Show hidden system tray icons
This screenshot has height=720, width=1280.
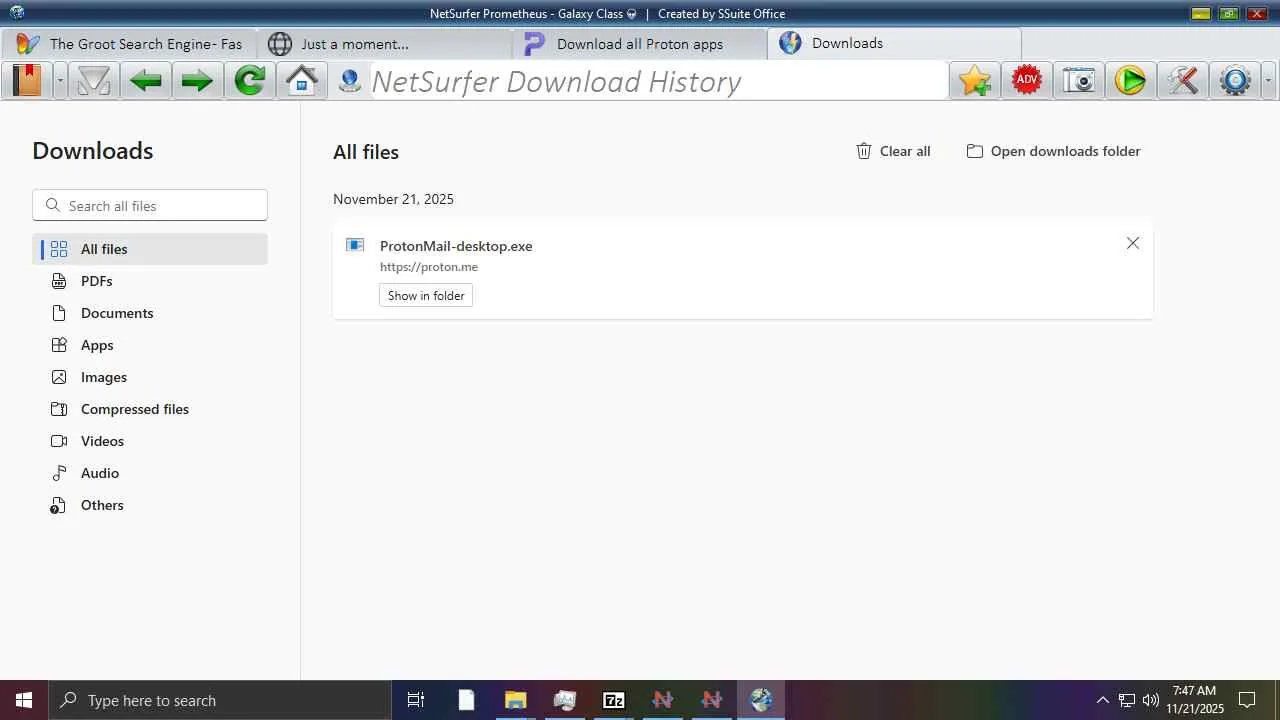1102,700
